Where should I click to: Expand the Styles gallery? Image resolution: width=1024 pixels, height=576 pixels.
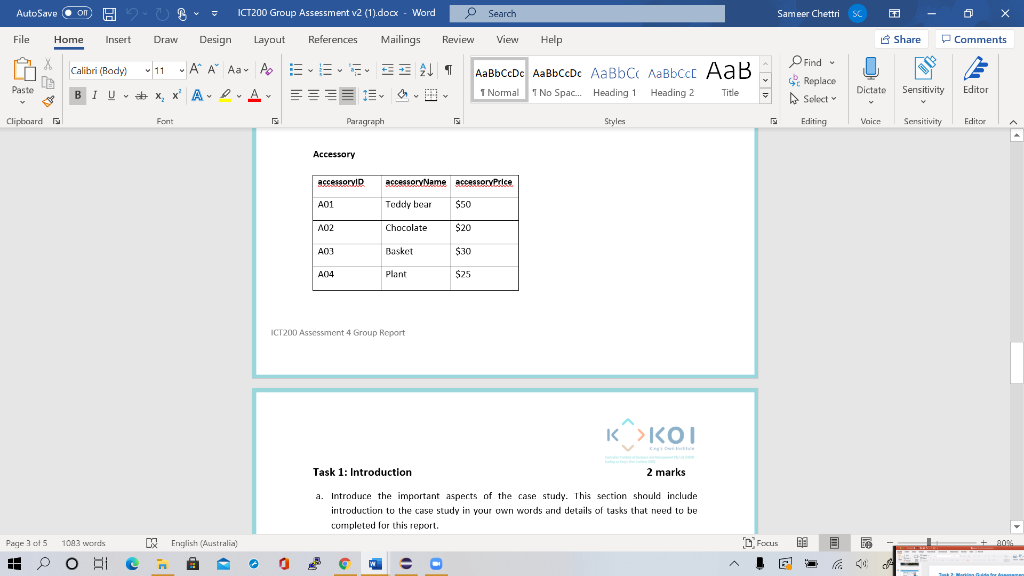tap(766, 96)
